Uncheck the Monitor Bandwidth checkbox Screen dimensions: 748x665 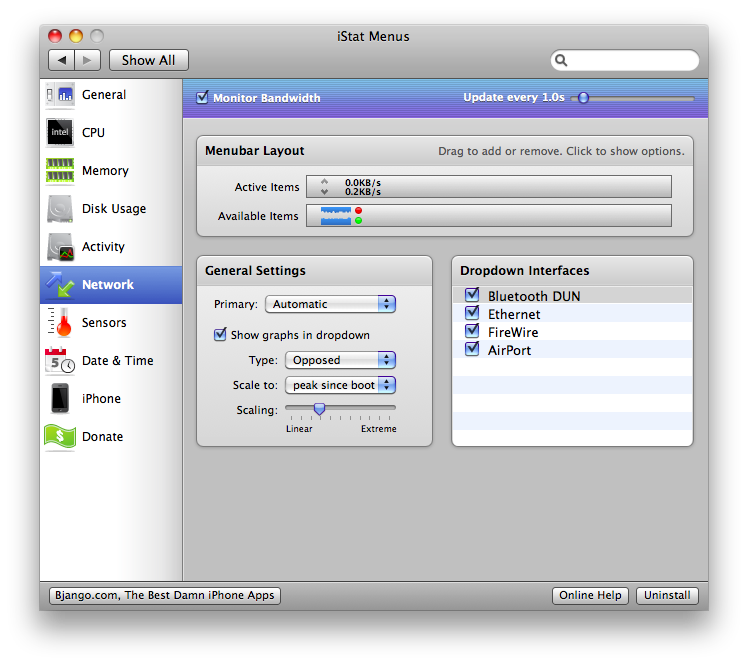pos(202,97)
